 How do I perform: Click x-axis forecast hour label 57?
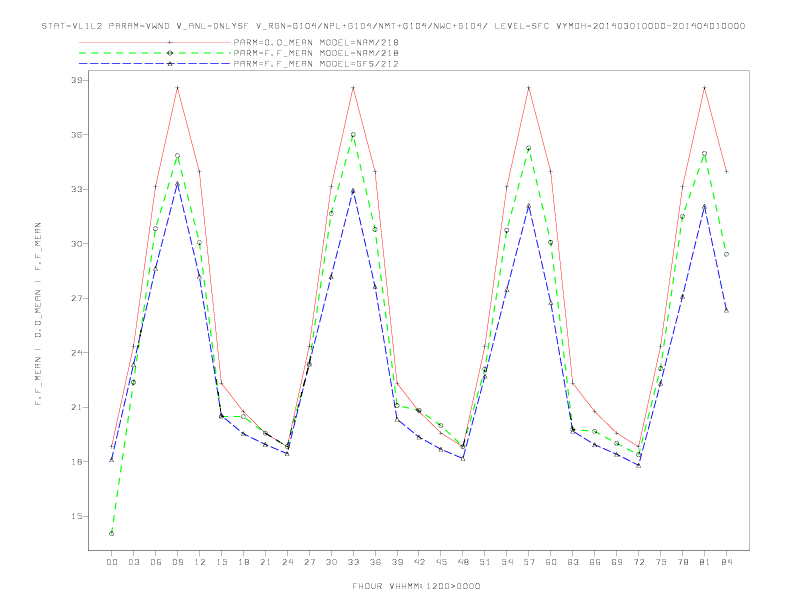[529, 562]
